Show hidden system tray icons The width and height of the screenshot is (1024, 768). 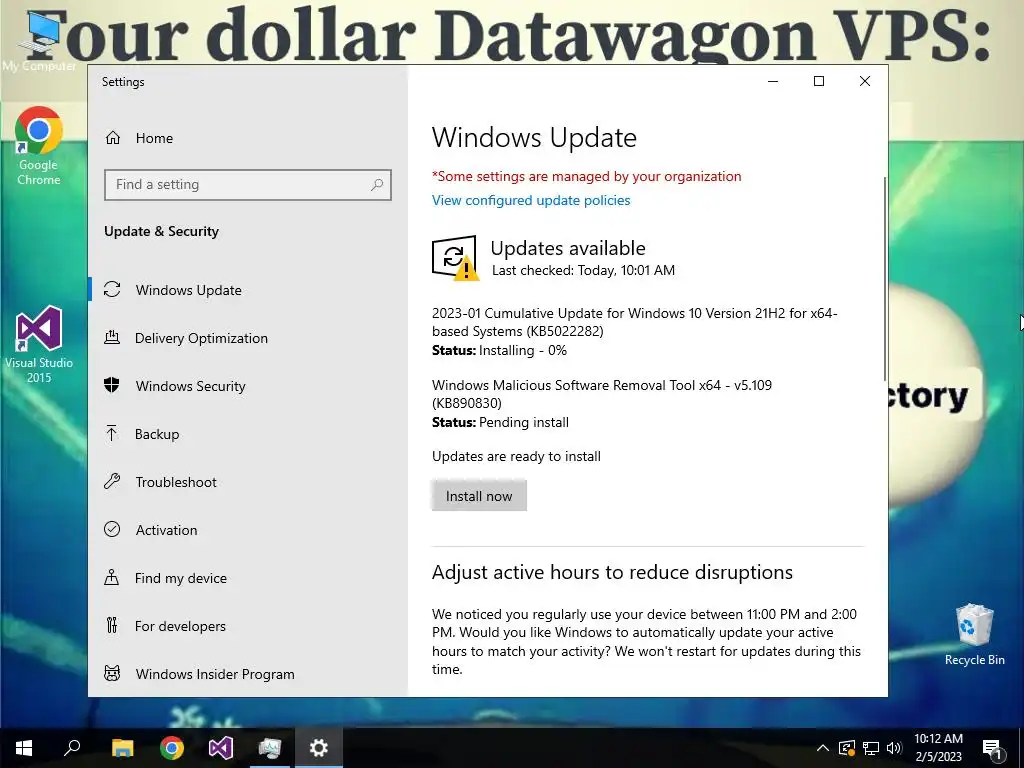pos(823,748)
